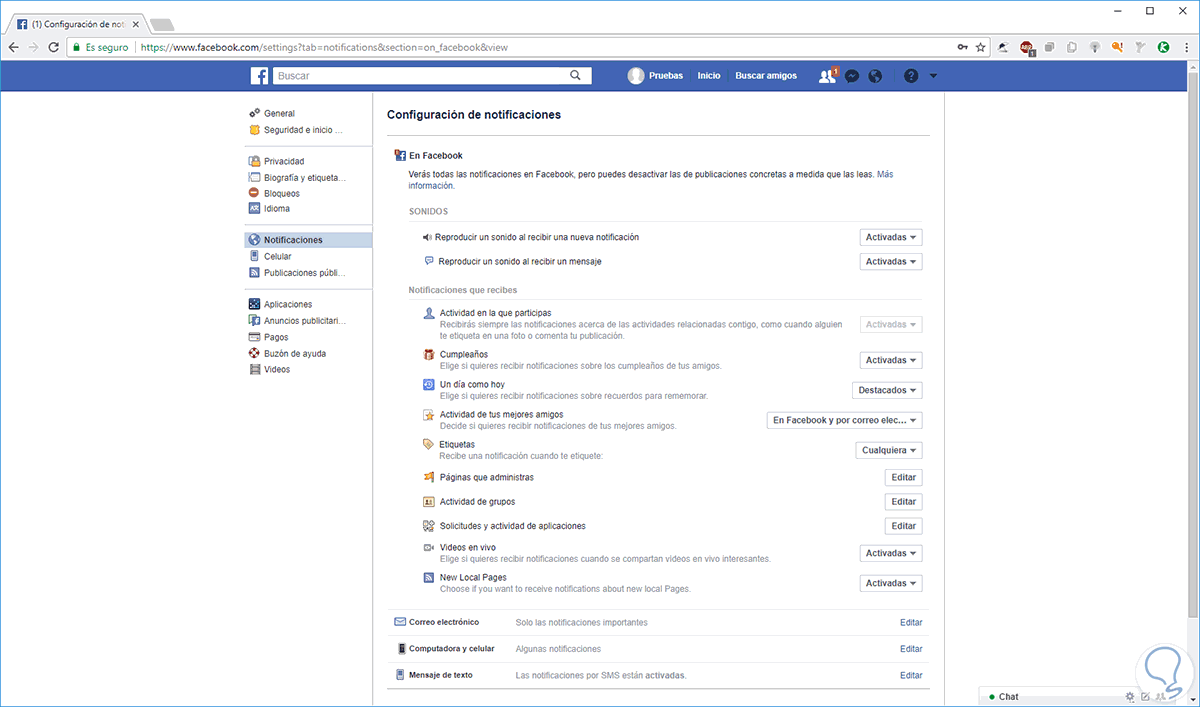Screen dimensions: 1200x707
Task: Open the message sound Activadas dropdown
Action: pyautogui.click(x=891, y=262)
